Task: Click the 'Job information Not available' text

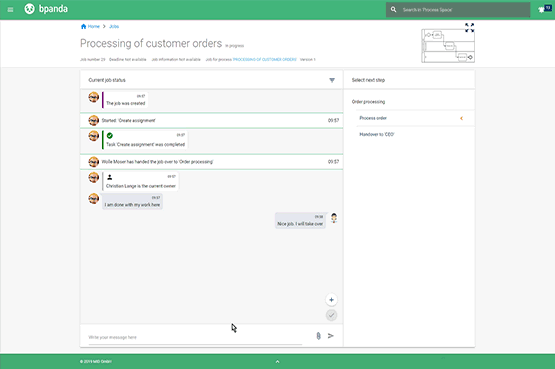Action: click(176, 59)
